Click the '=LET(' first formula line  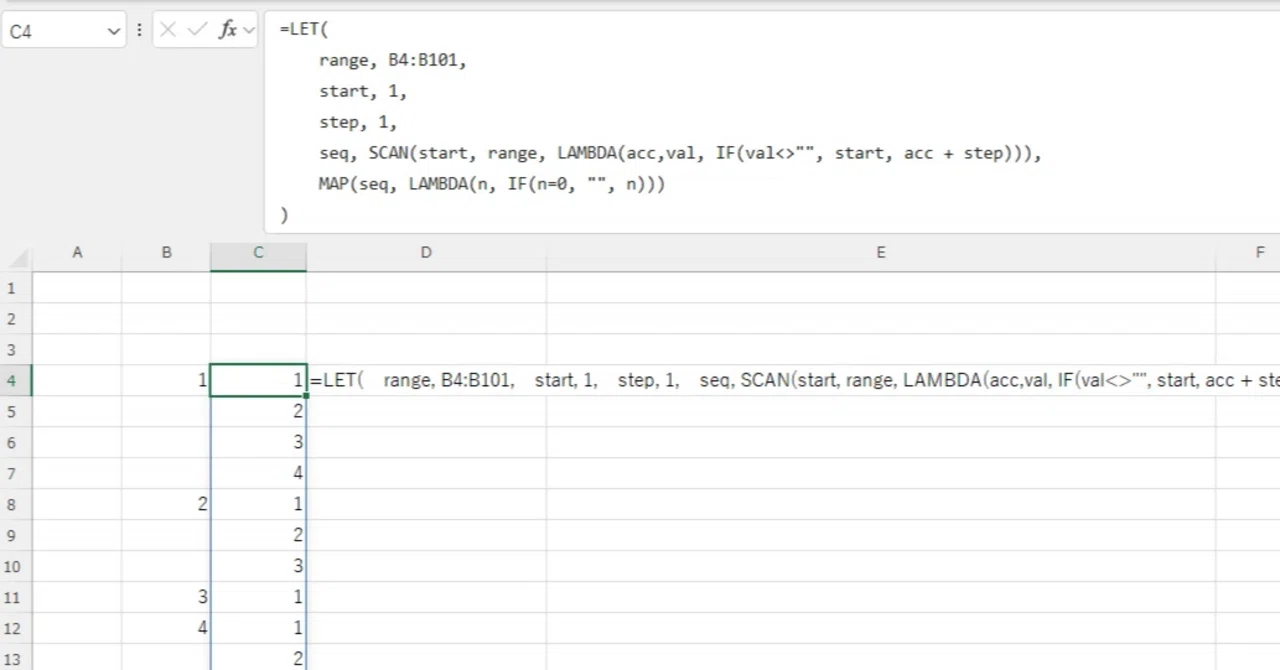click(304, 29)
